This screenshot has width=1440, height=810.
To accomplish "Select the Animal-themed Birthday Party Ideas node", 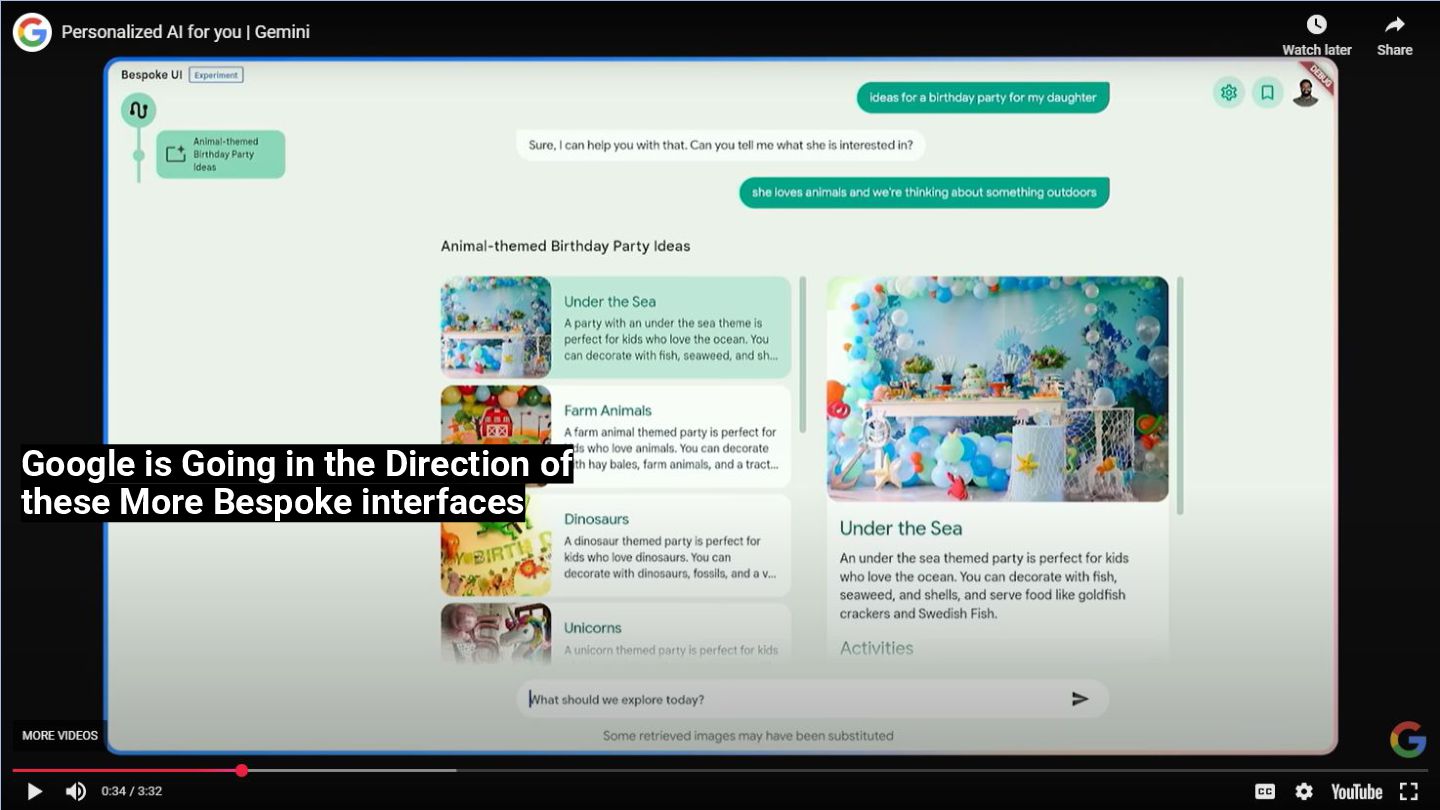I will point(220,154).
